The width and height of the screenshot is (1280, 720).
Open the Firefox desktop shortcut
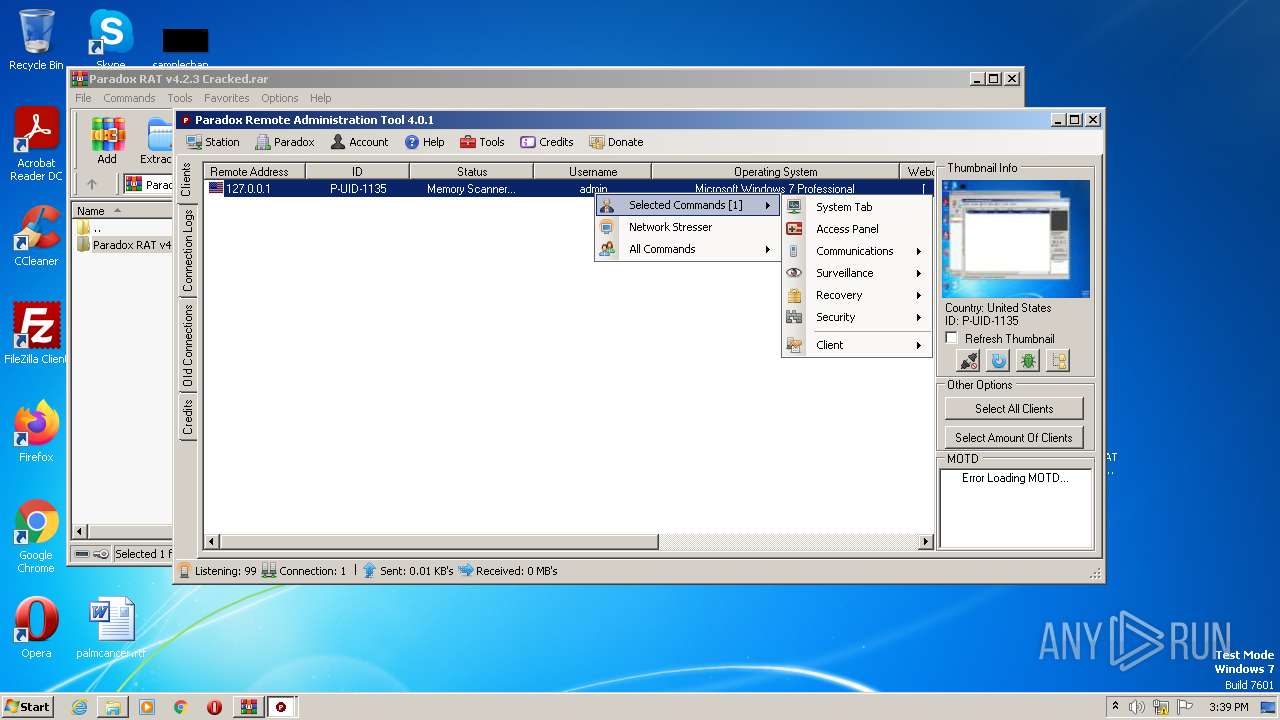tap(36, 432)
